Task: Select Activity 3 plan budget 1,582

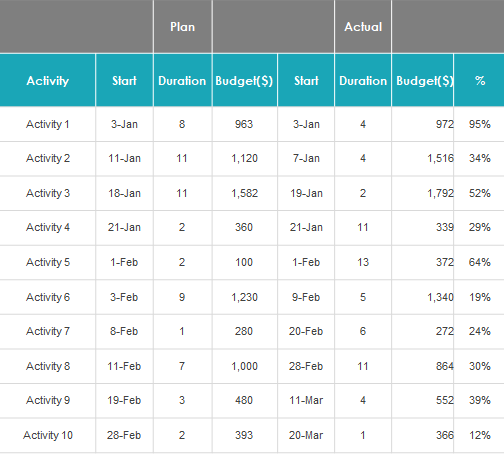Action: (x=245, y=193)
